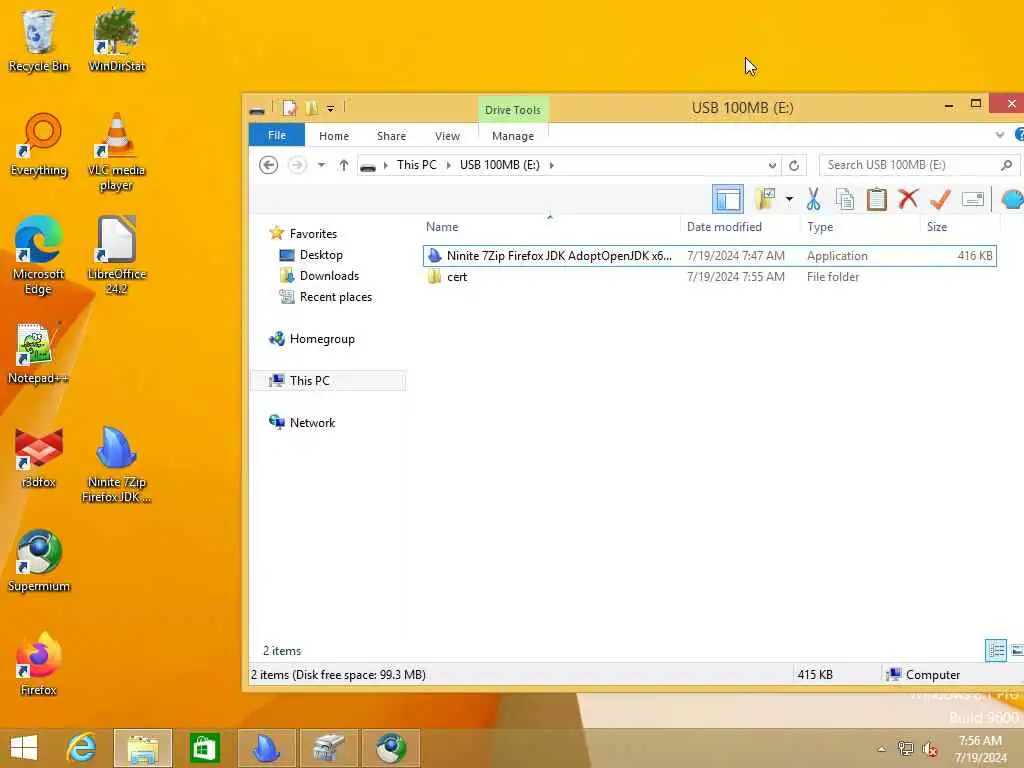Expand the ribbon with the chevron
Viewport: 1024px width, 768px height.
(999, 135)
